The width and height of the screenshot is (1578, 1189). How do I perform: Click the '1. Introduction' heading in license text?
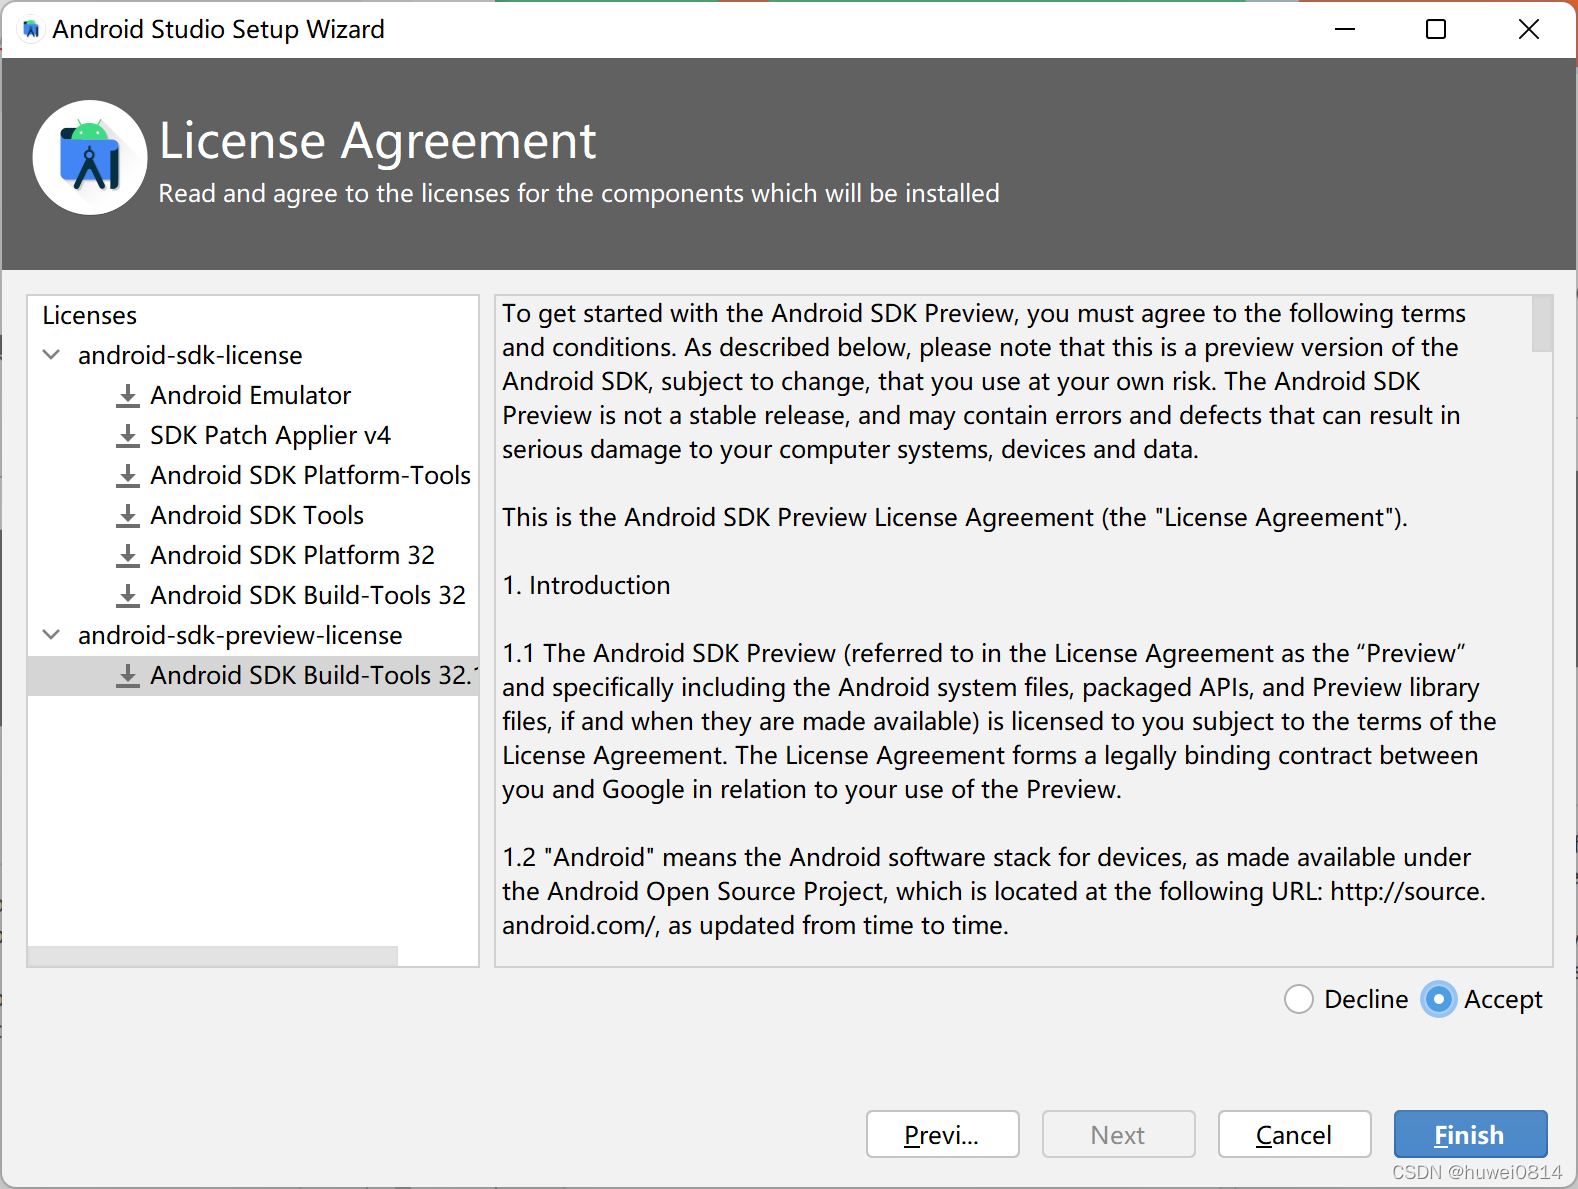(586, 585)
